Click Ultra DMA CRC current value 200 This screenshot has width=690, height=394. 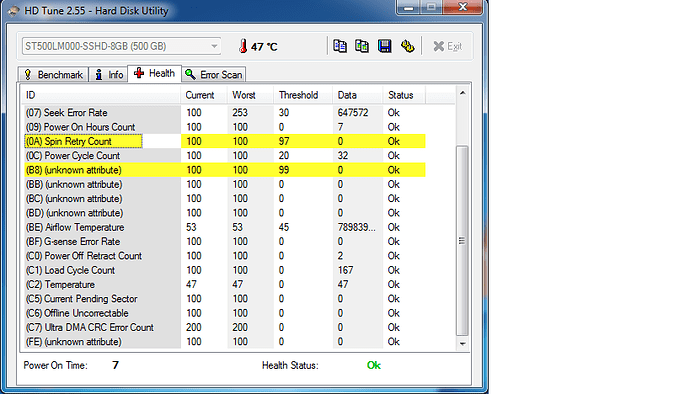(x=194, y=327)
